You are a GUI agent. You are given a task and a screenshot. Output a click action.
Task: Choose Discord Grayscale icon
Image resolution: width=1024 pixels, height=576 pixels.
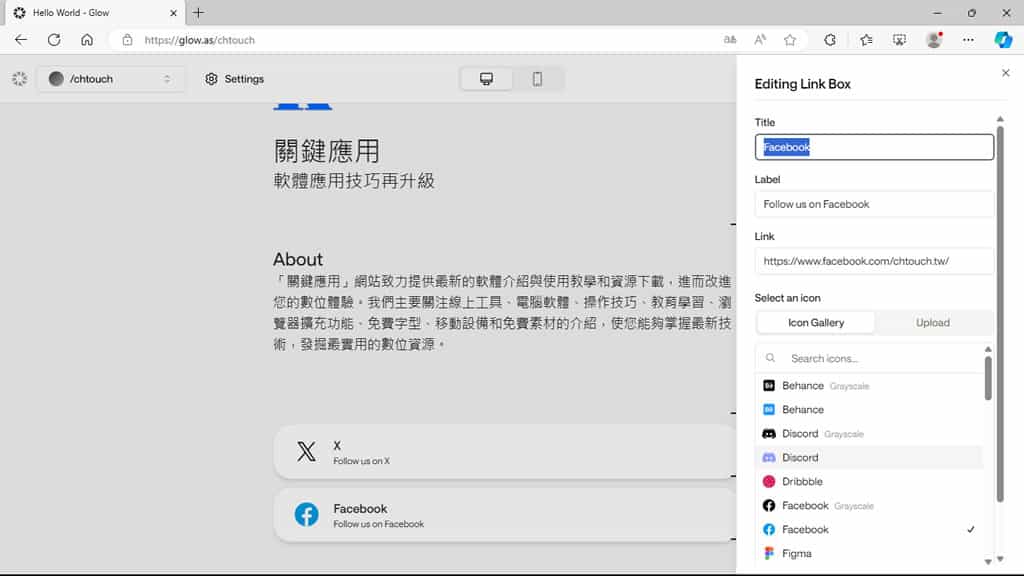click(x=871, y=434)
